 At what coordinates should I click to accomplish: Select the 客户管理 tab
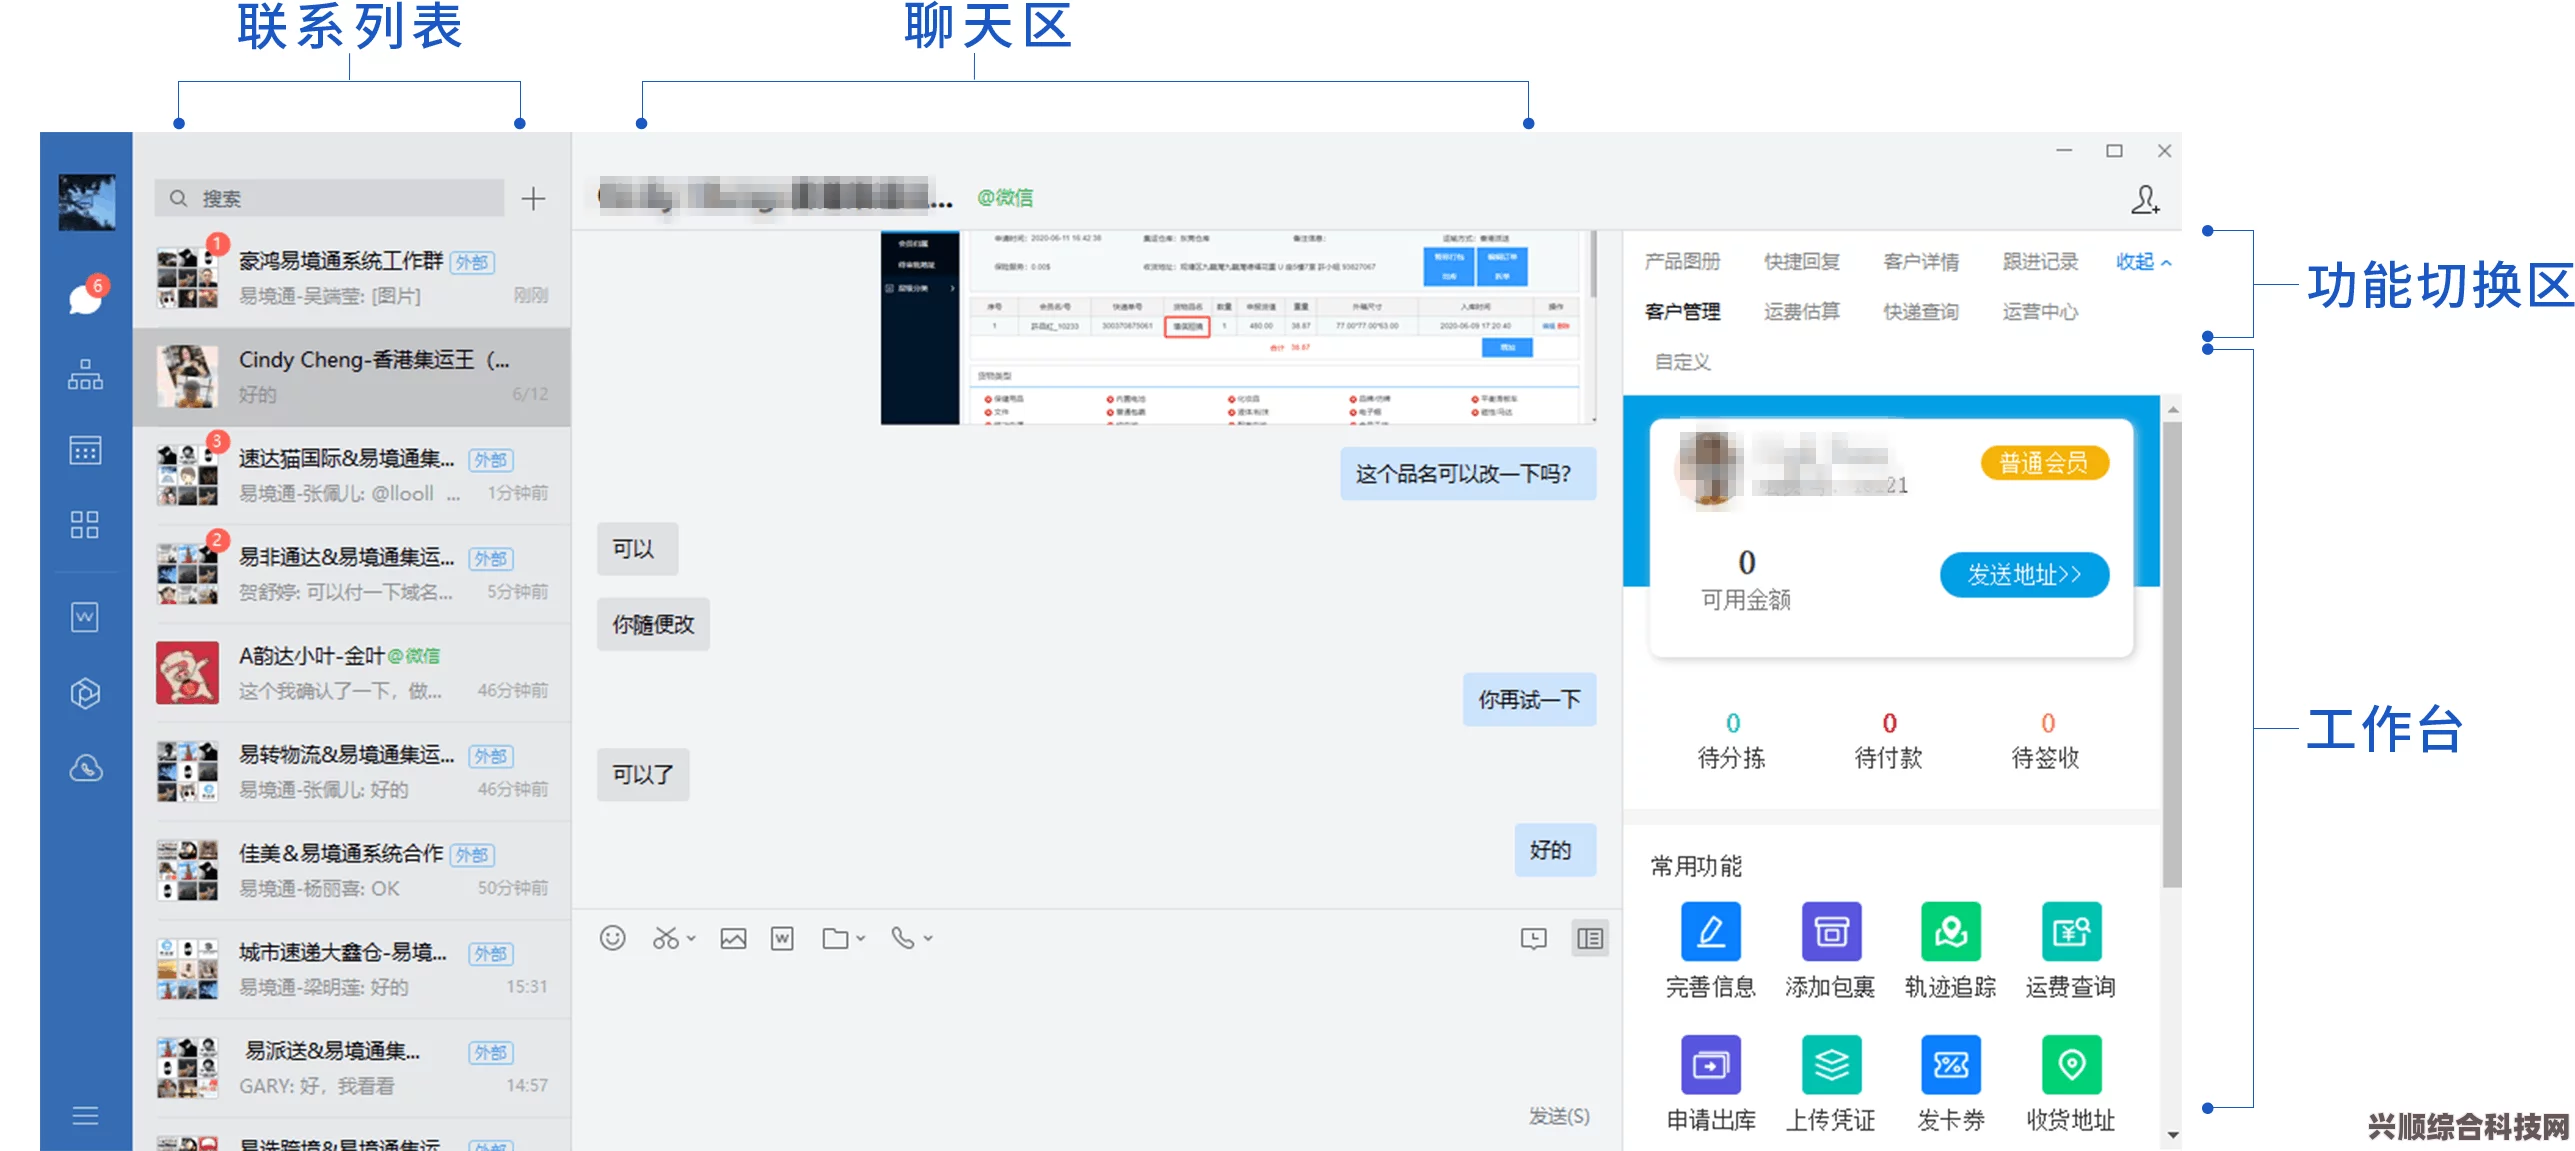click(1682, 312)
